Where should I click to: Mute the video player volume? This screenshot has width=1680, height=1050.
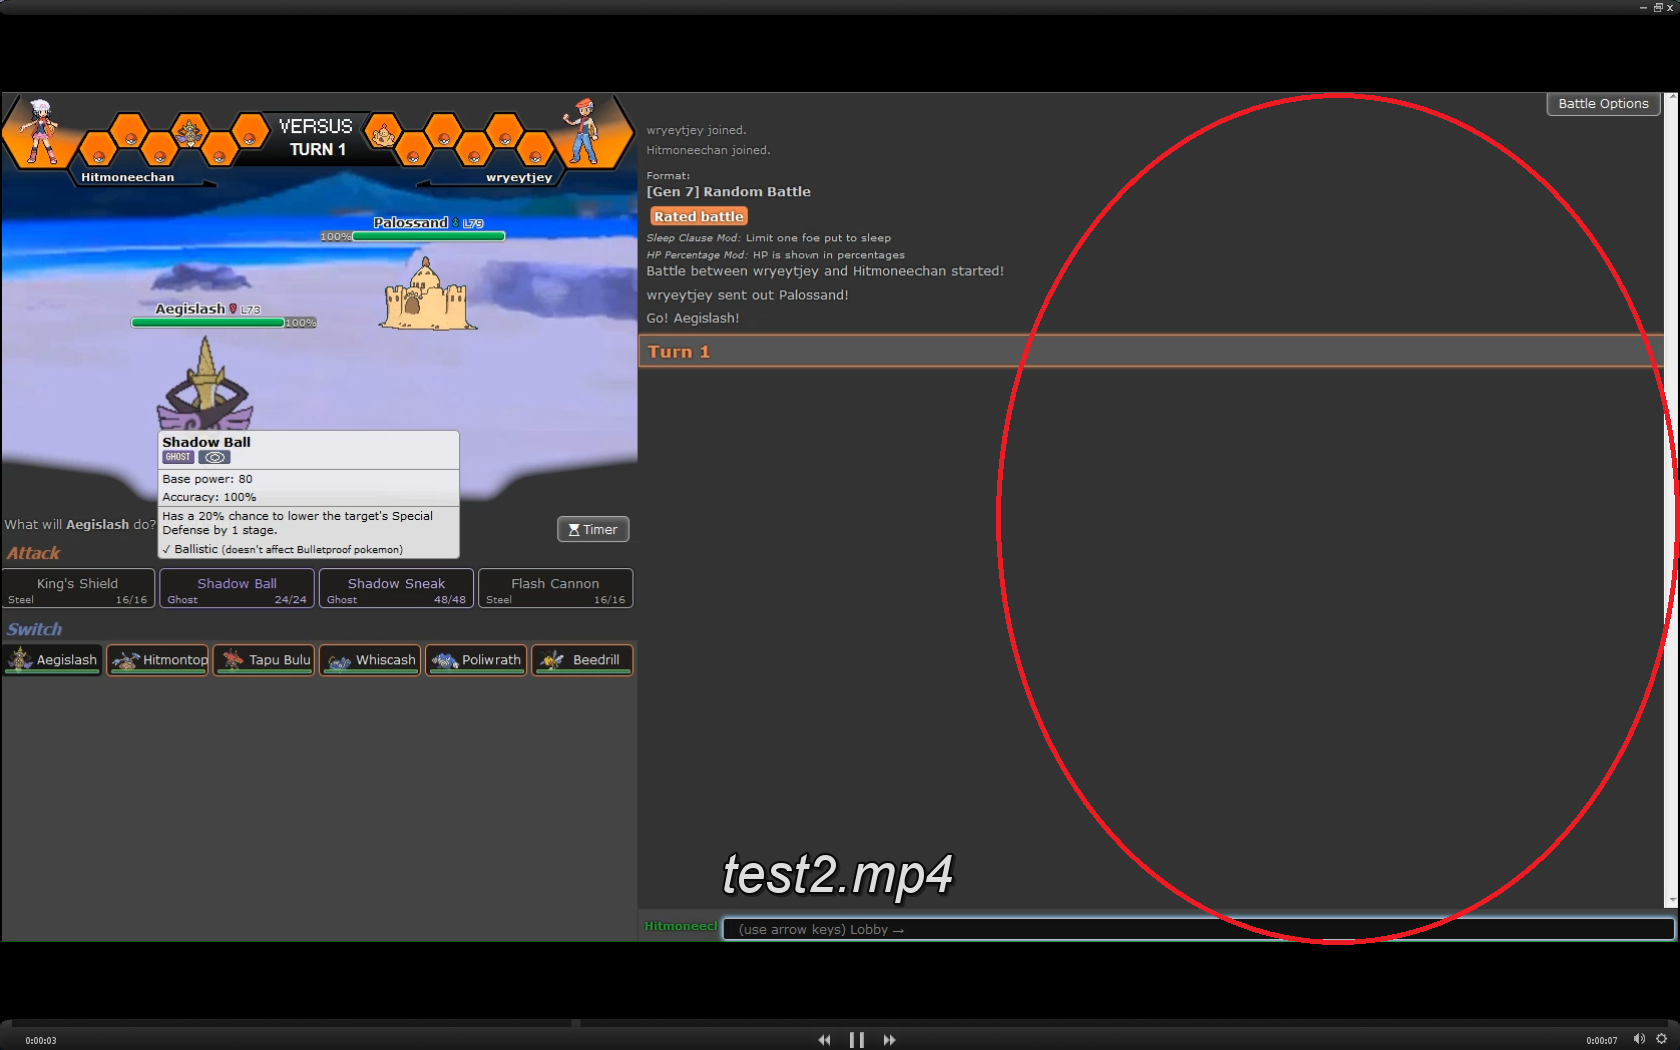pos(1639,1039)
